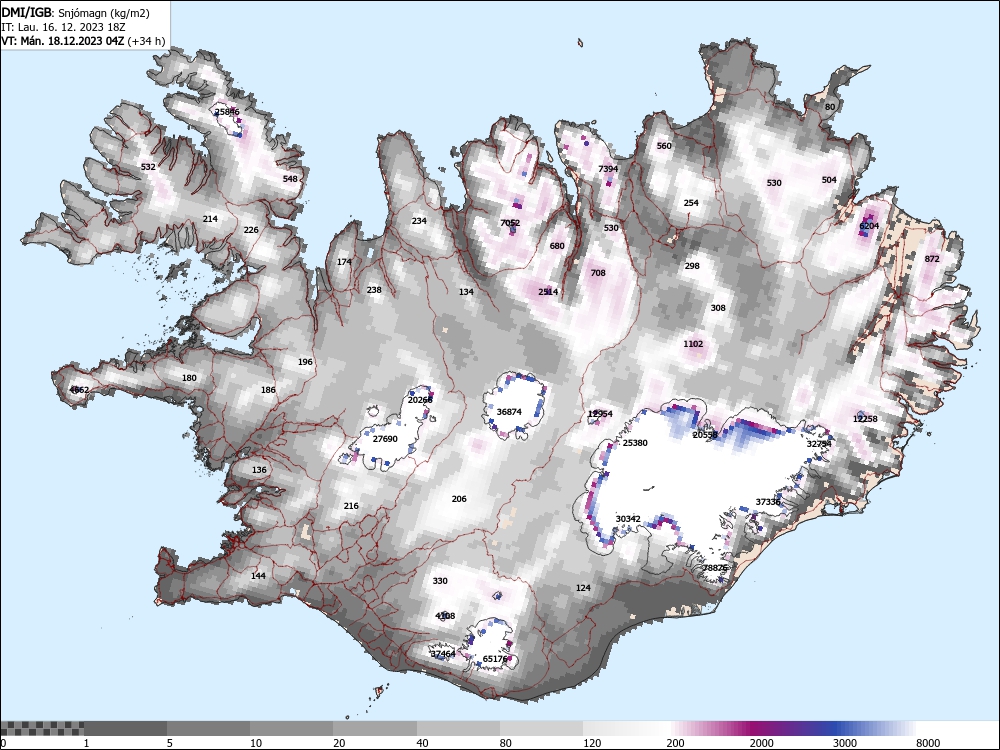Viewport: 1000px width, 750px height.
Task: Click the map value 298
Action: pos(692,266)
